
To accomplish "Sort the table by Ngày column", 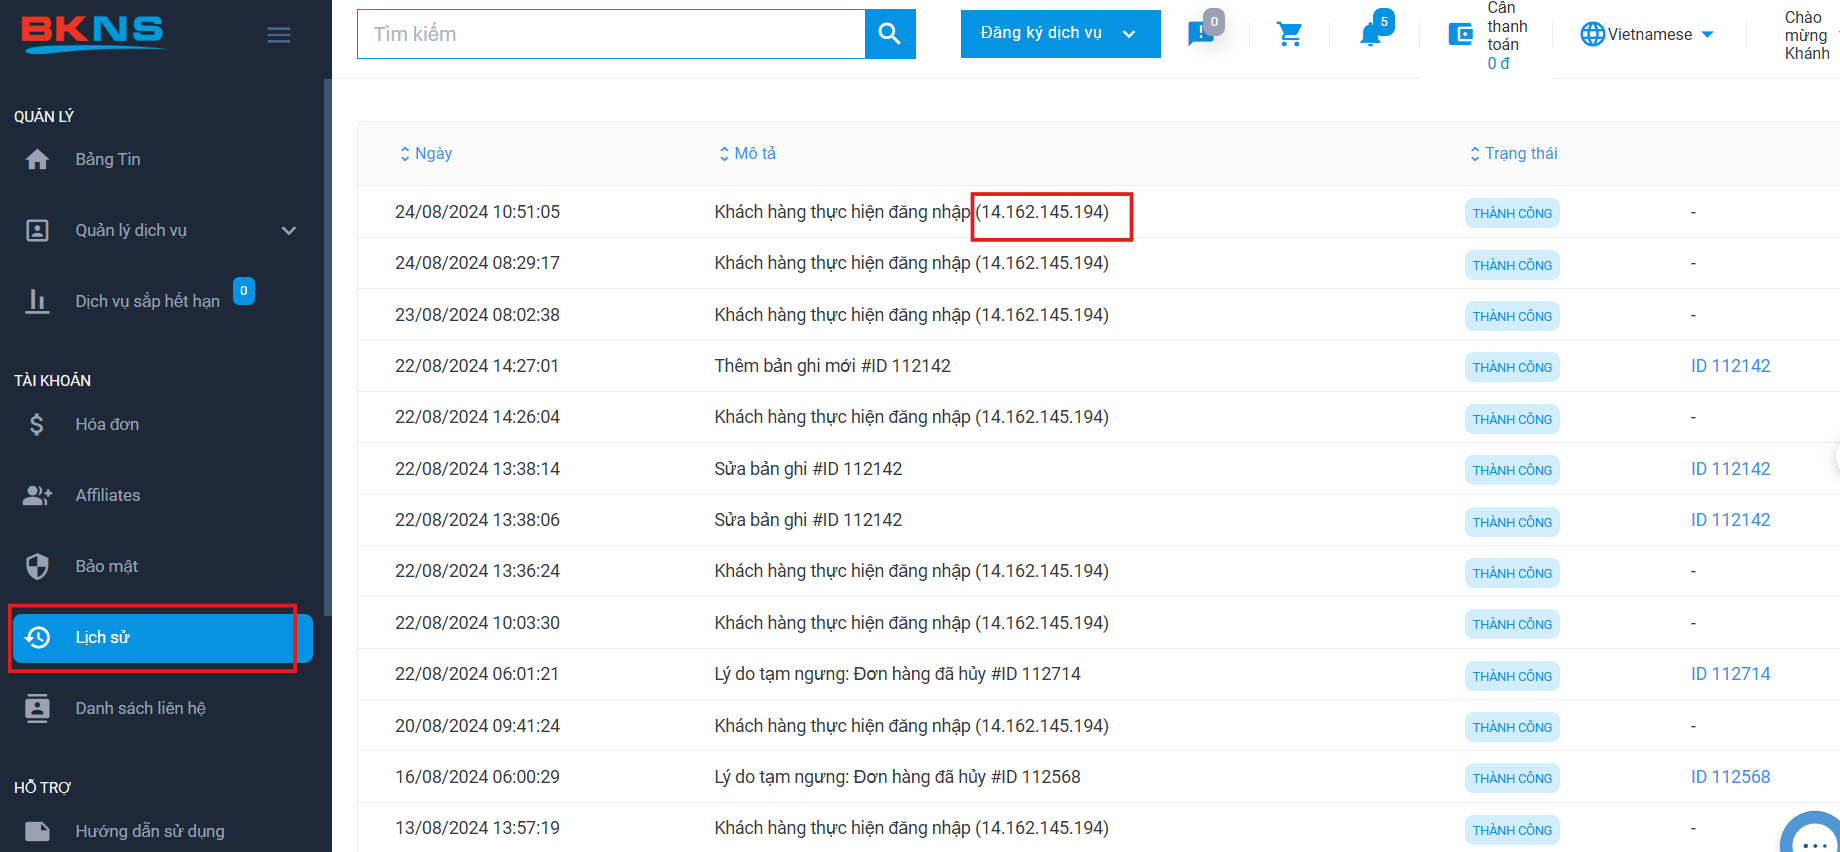I will coord(425,153).
